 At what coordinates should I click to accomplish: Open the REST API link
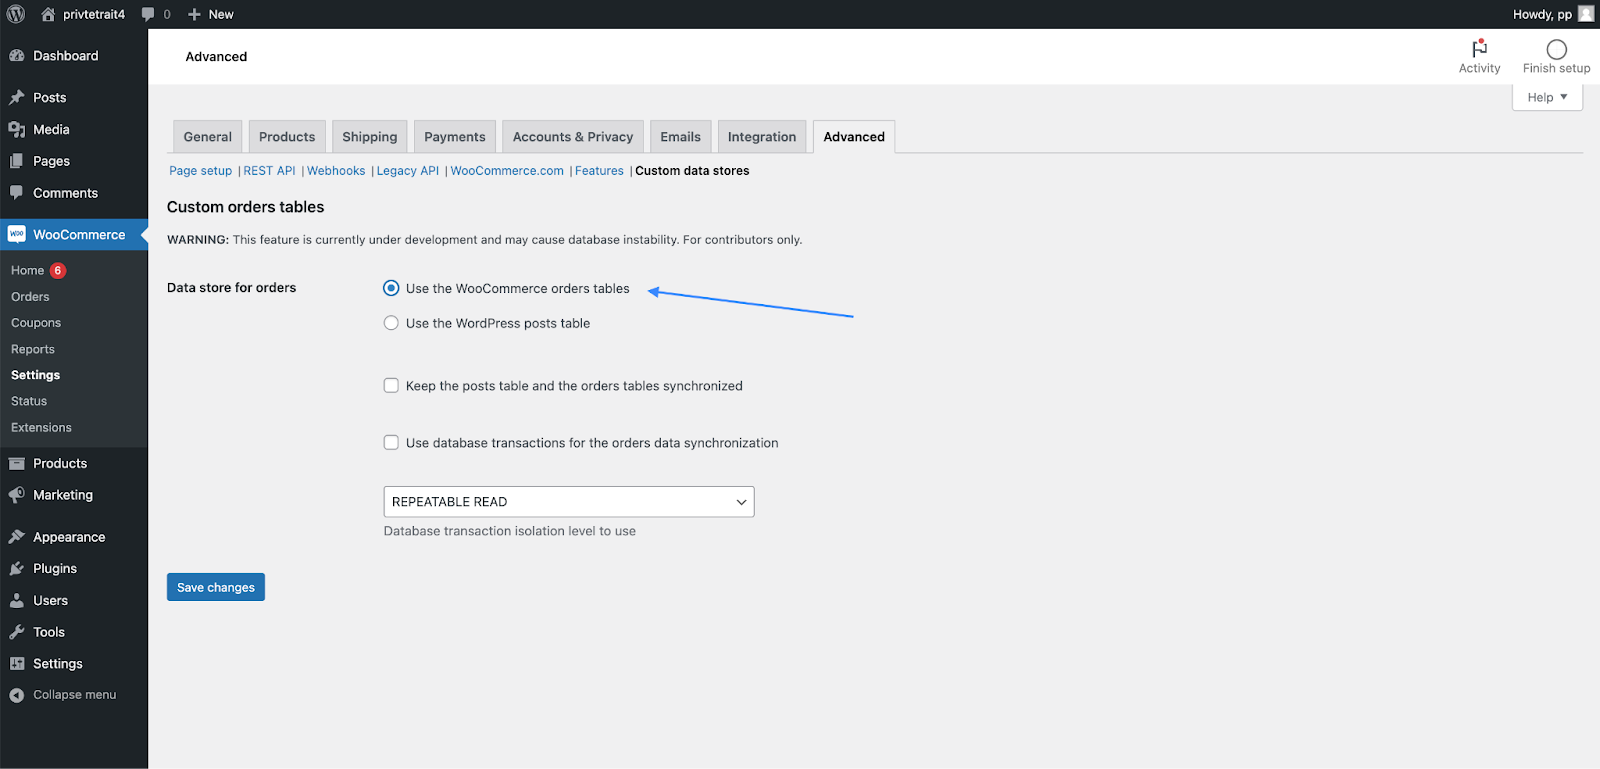270,171
